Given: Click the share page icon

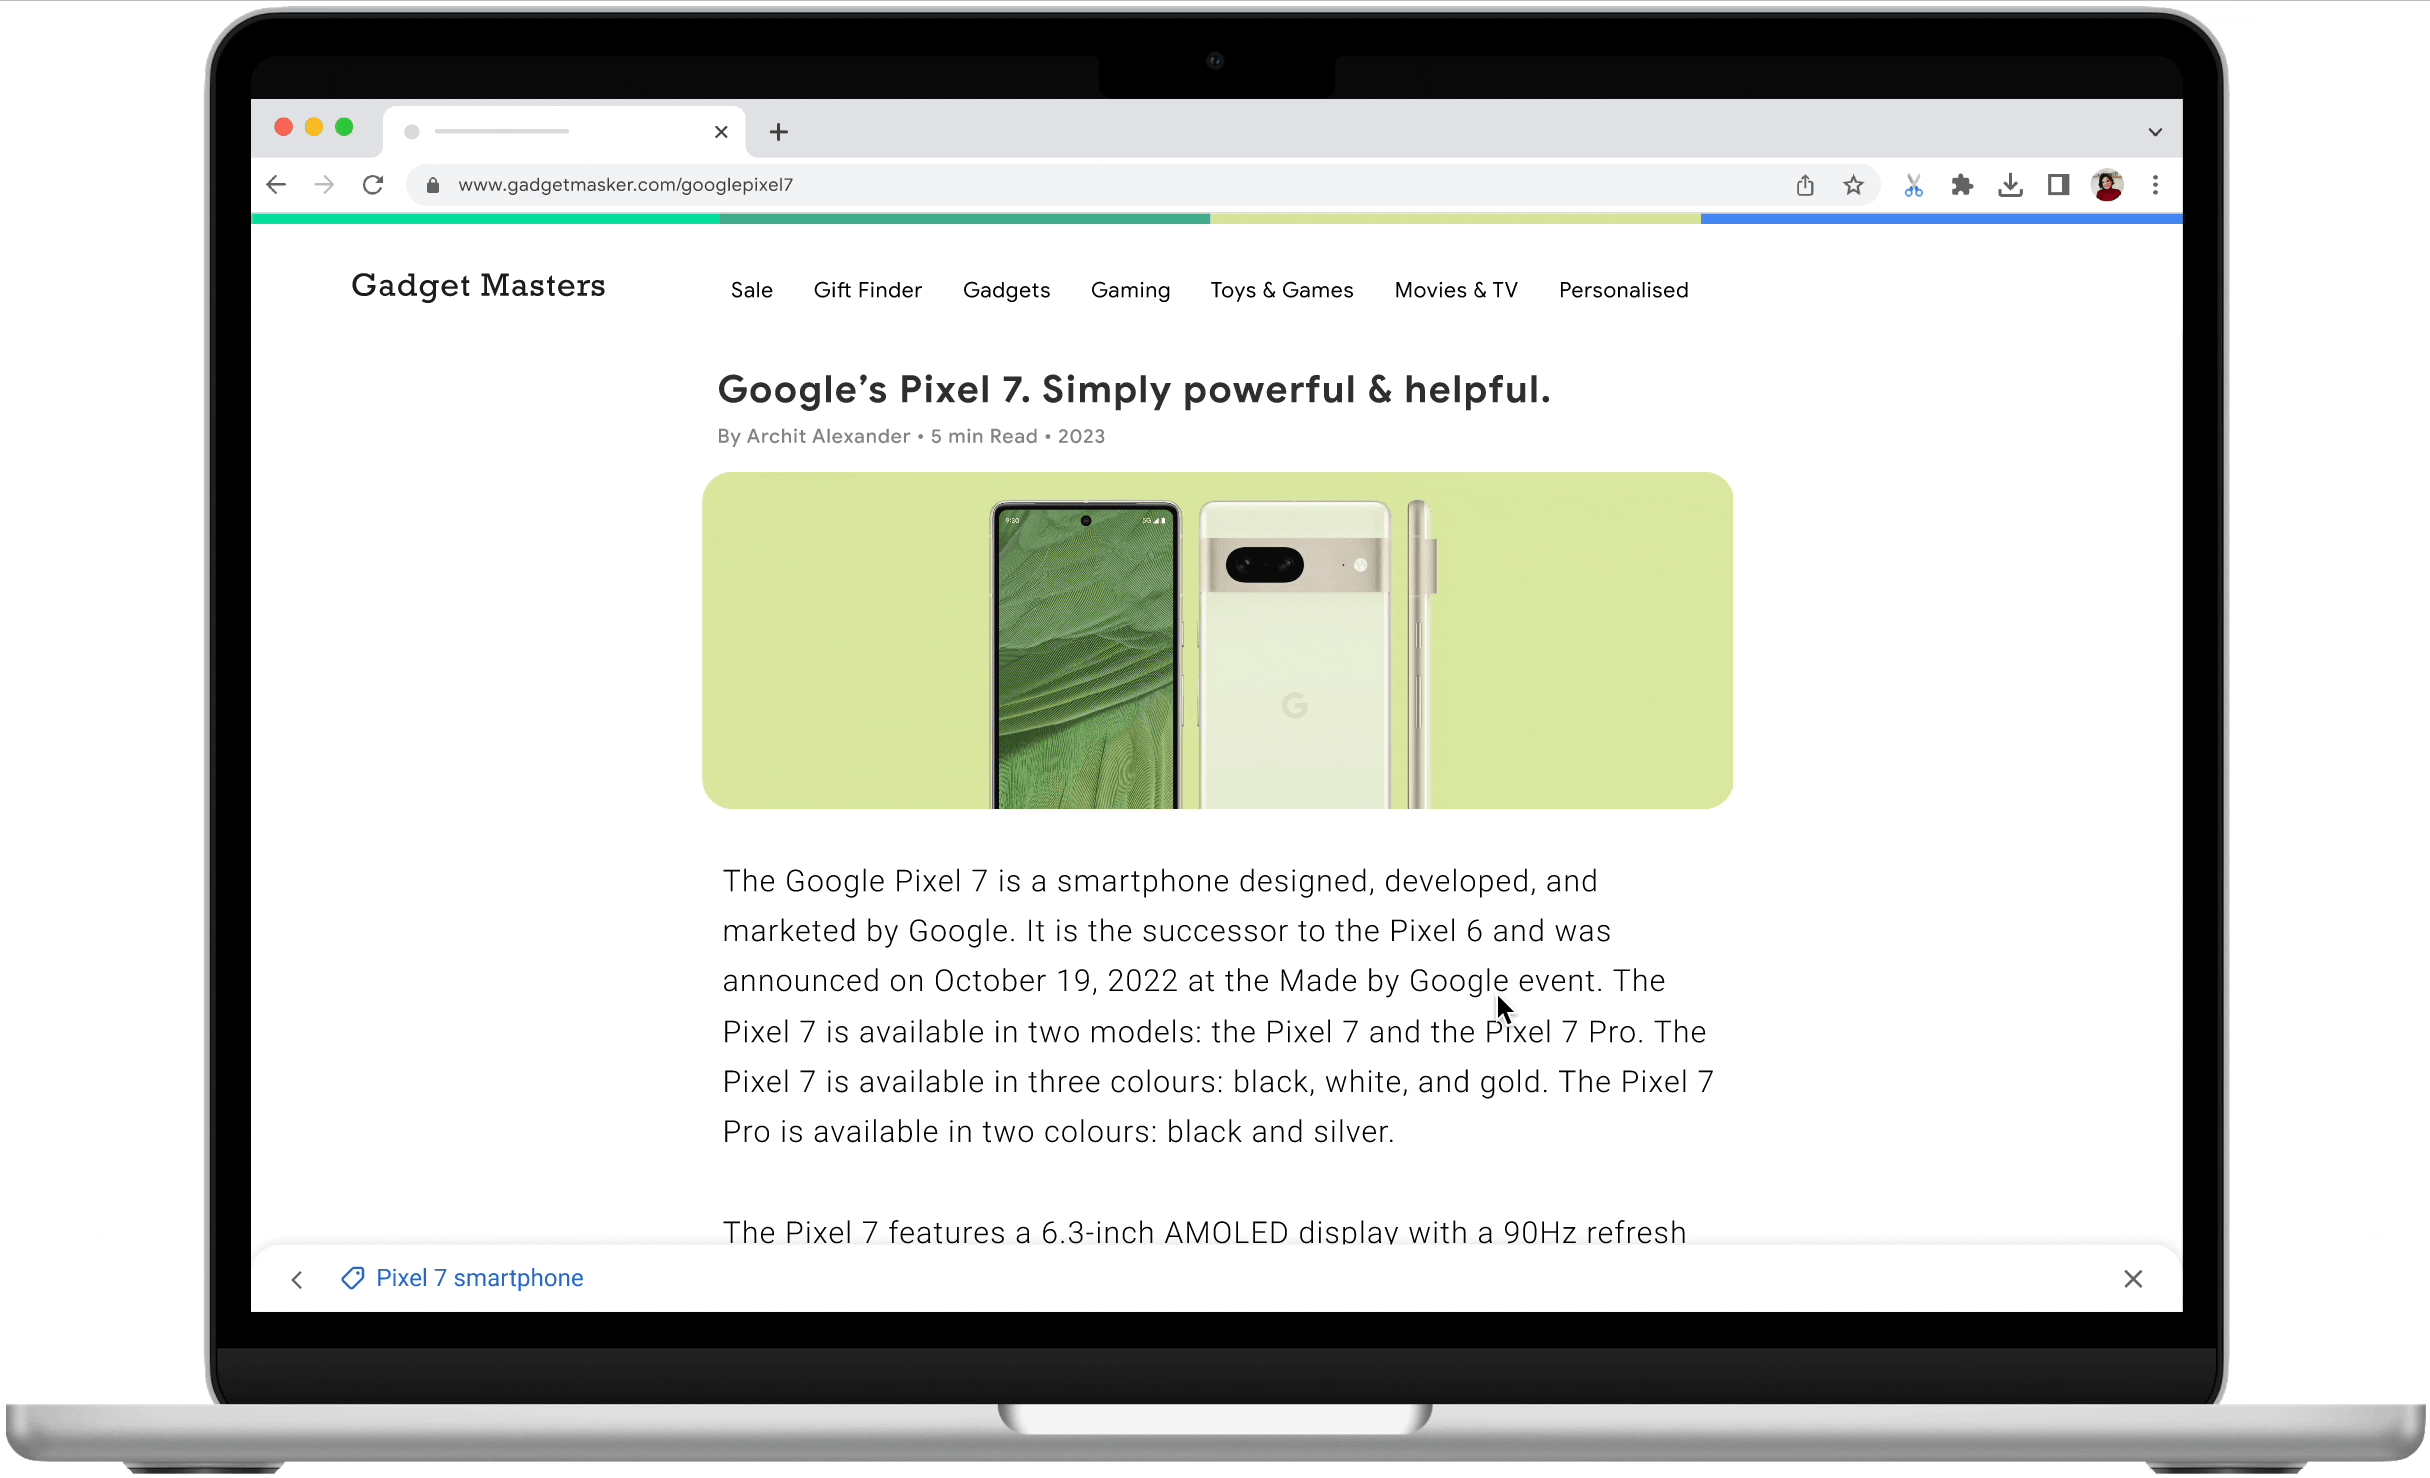Looking at the screenshot, I should pos(1805,185).
